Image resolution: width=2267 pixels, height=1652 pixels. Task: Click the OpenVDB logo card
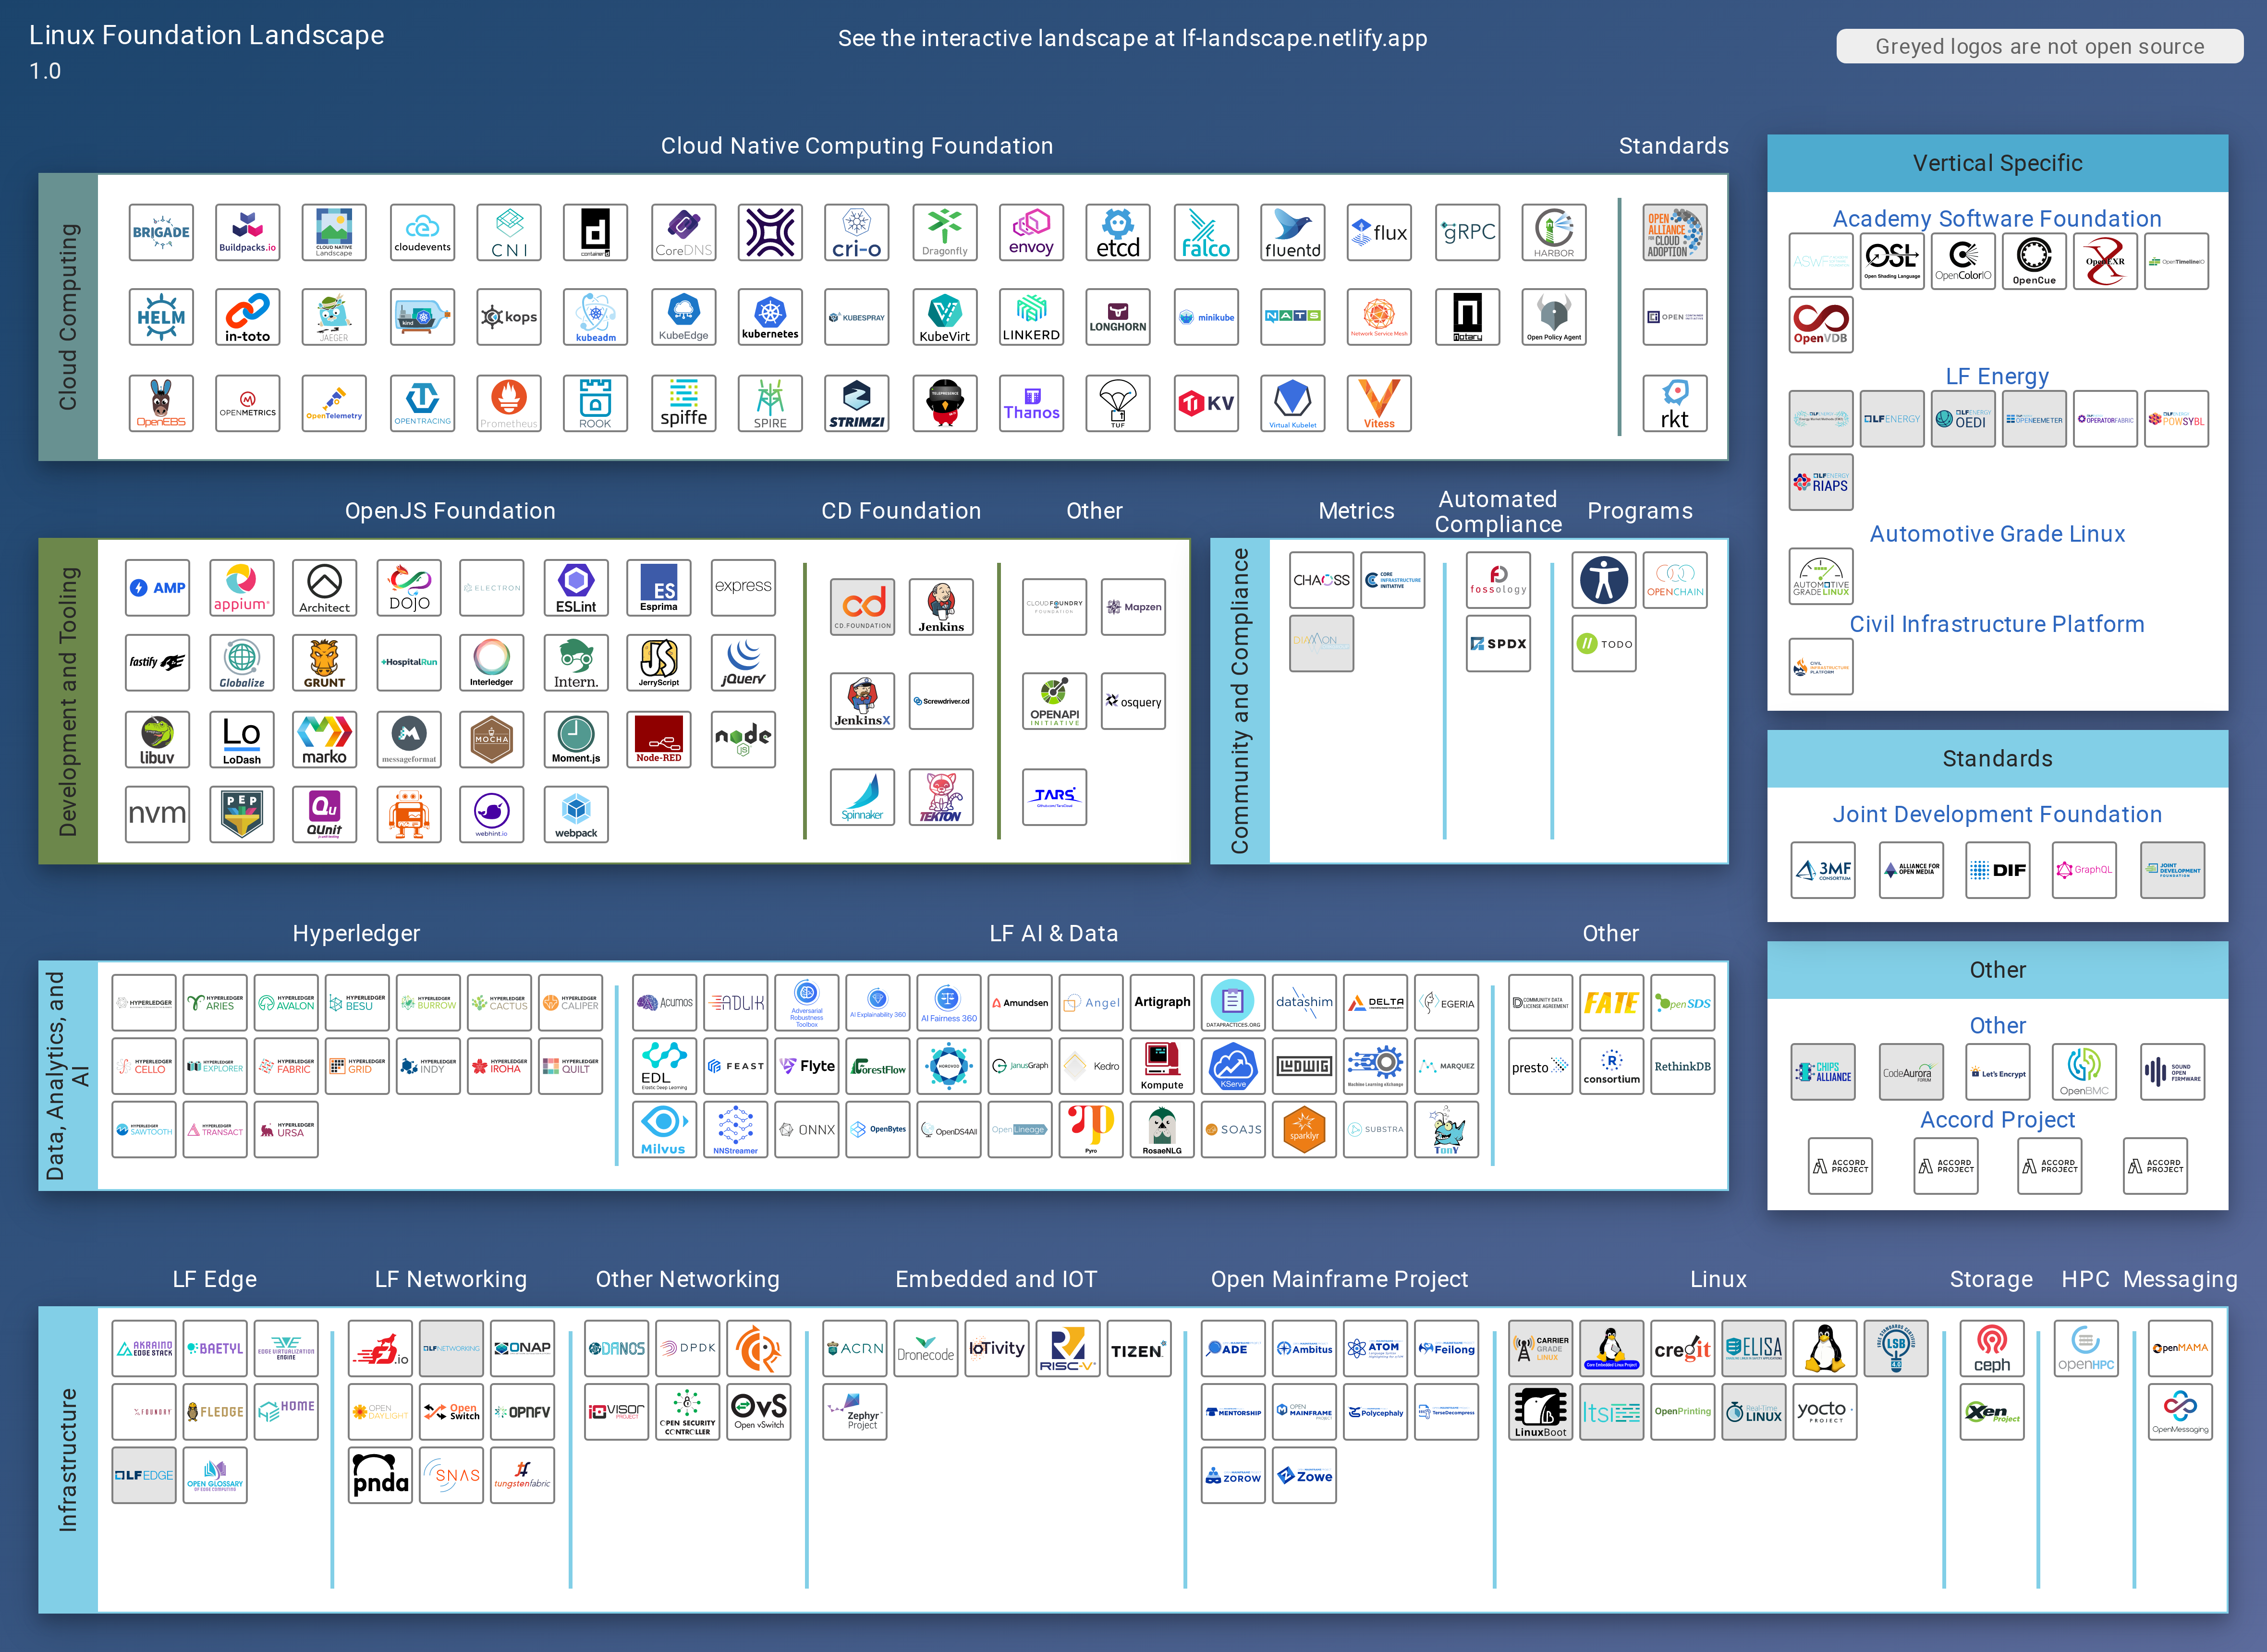pos(1821,325)
